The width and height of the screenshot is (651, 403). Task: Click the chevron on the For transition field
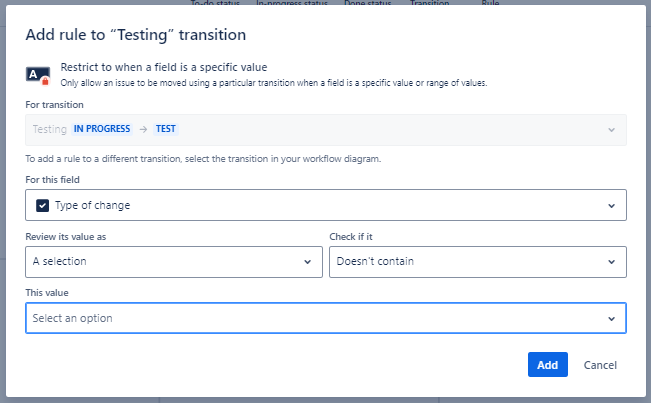pos(611,130)
